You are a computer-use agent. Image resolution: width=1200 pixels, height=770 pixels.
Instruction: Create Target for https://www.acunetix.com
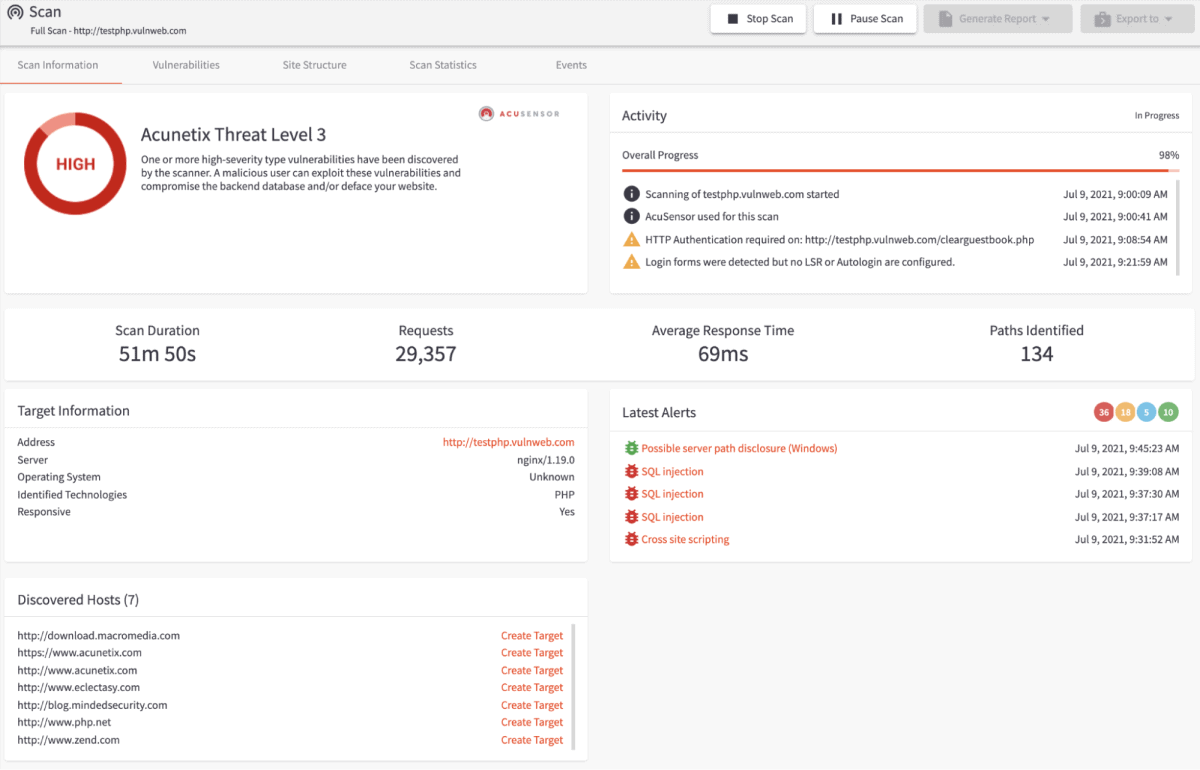click(532, 653)
